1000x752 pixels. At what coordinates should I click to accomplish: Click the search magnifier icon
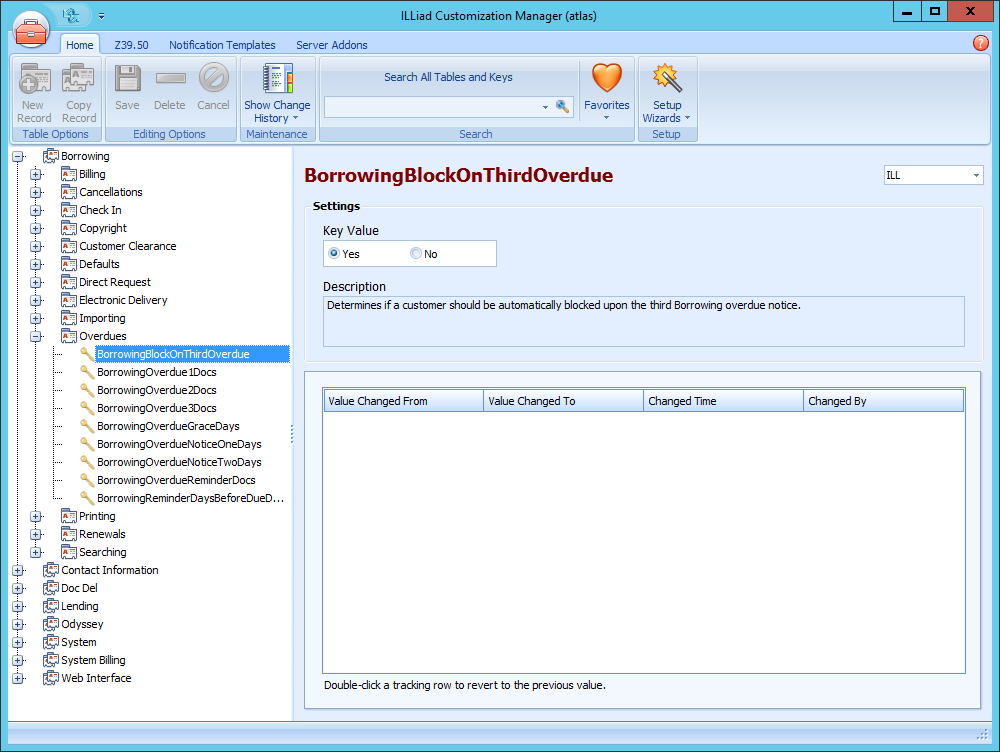click(562, 106)
